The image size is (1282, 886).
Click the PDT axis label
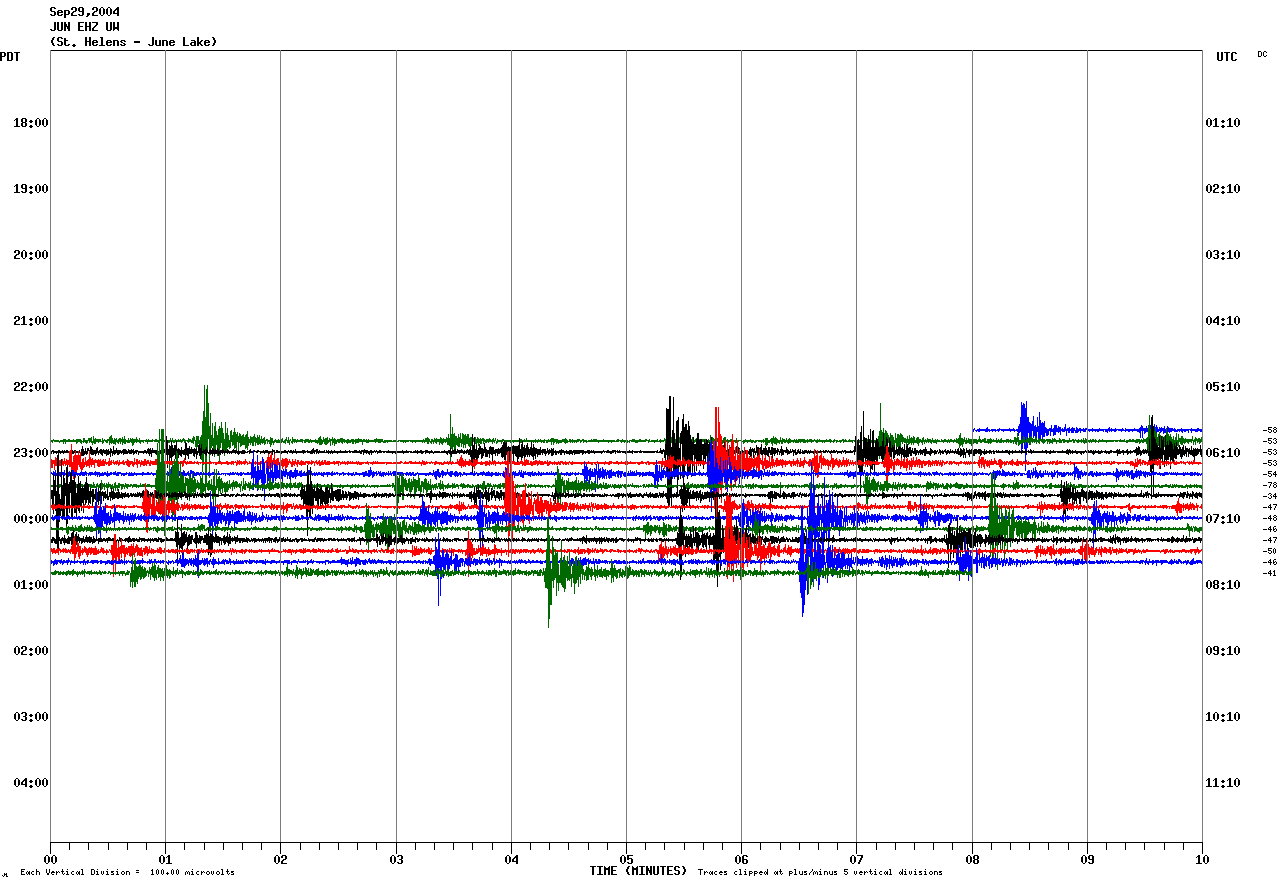point(10,57)
